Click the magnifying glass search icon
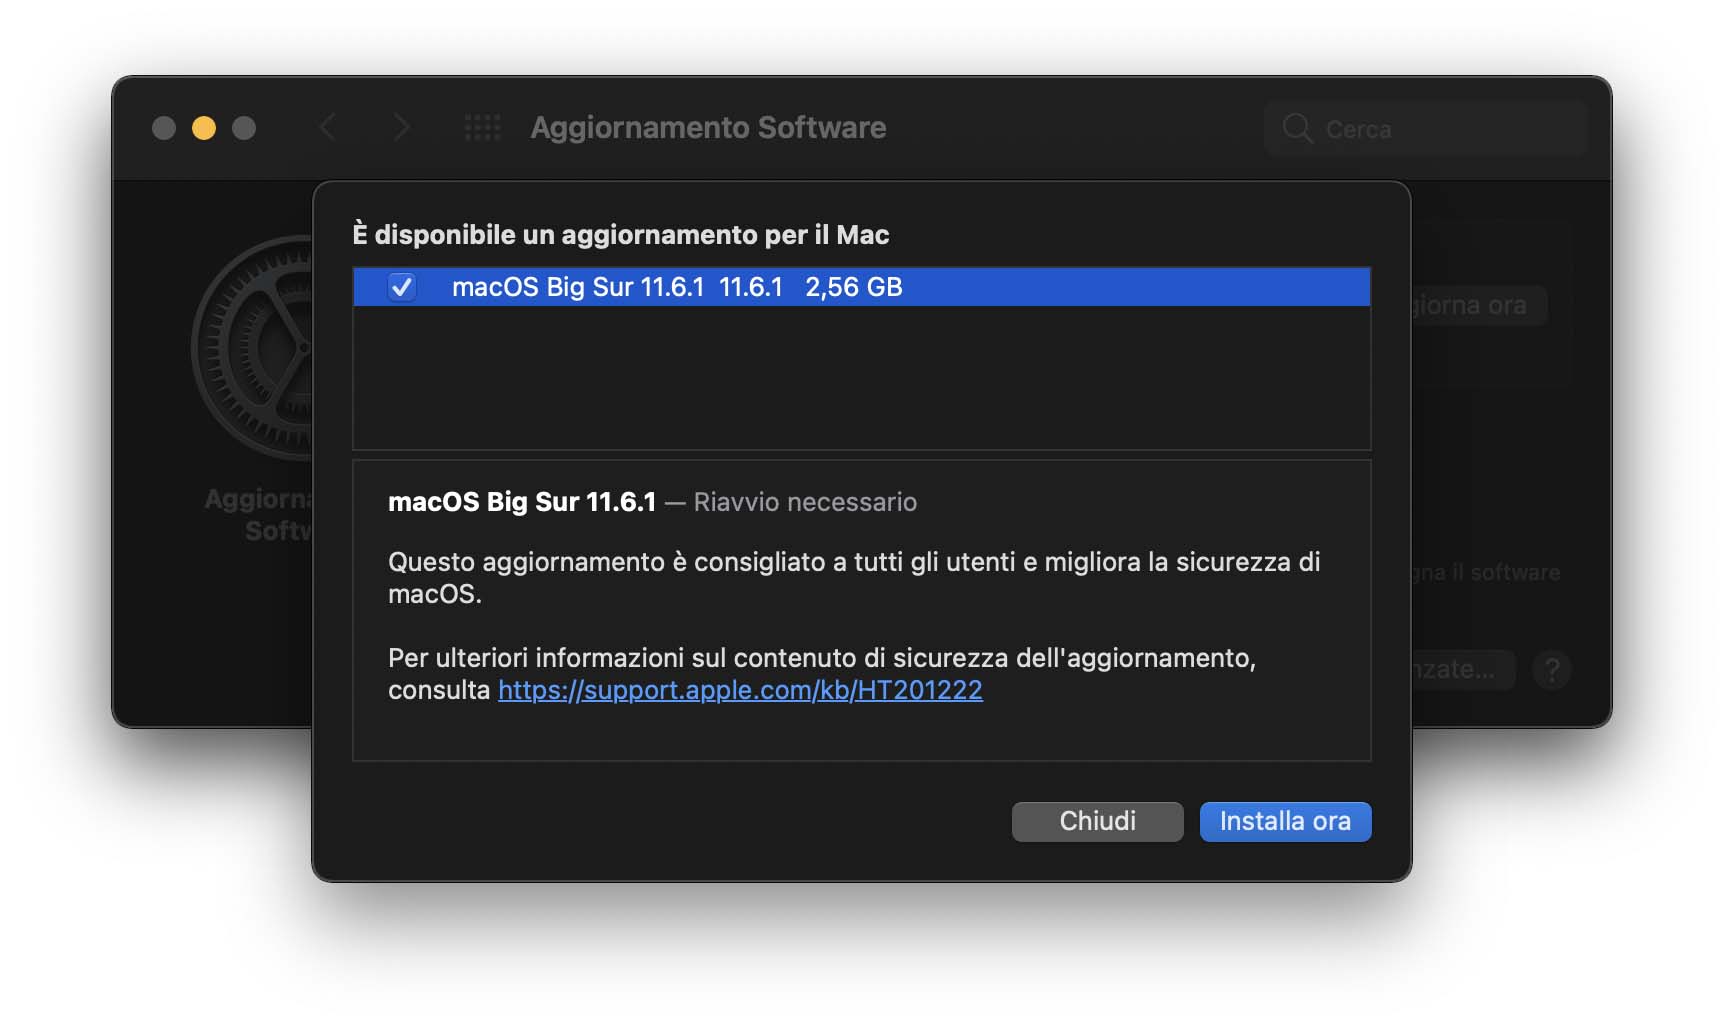This screenshot has width=1724, height=1030. tap(1297, 128)
